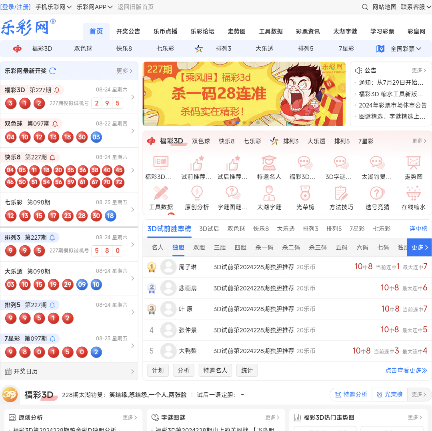Screen dimensions: 432x431
Task: Select the 3D试前胜率榜 tab
Action: 169,229
